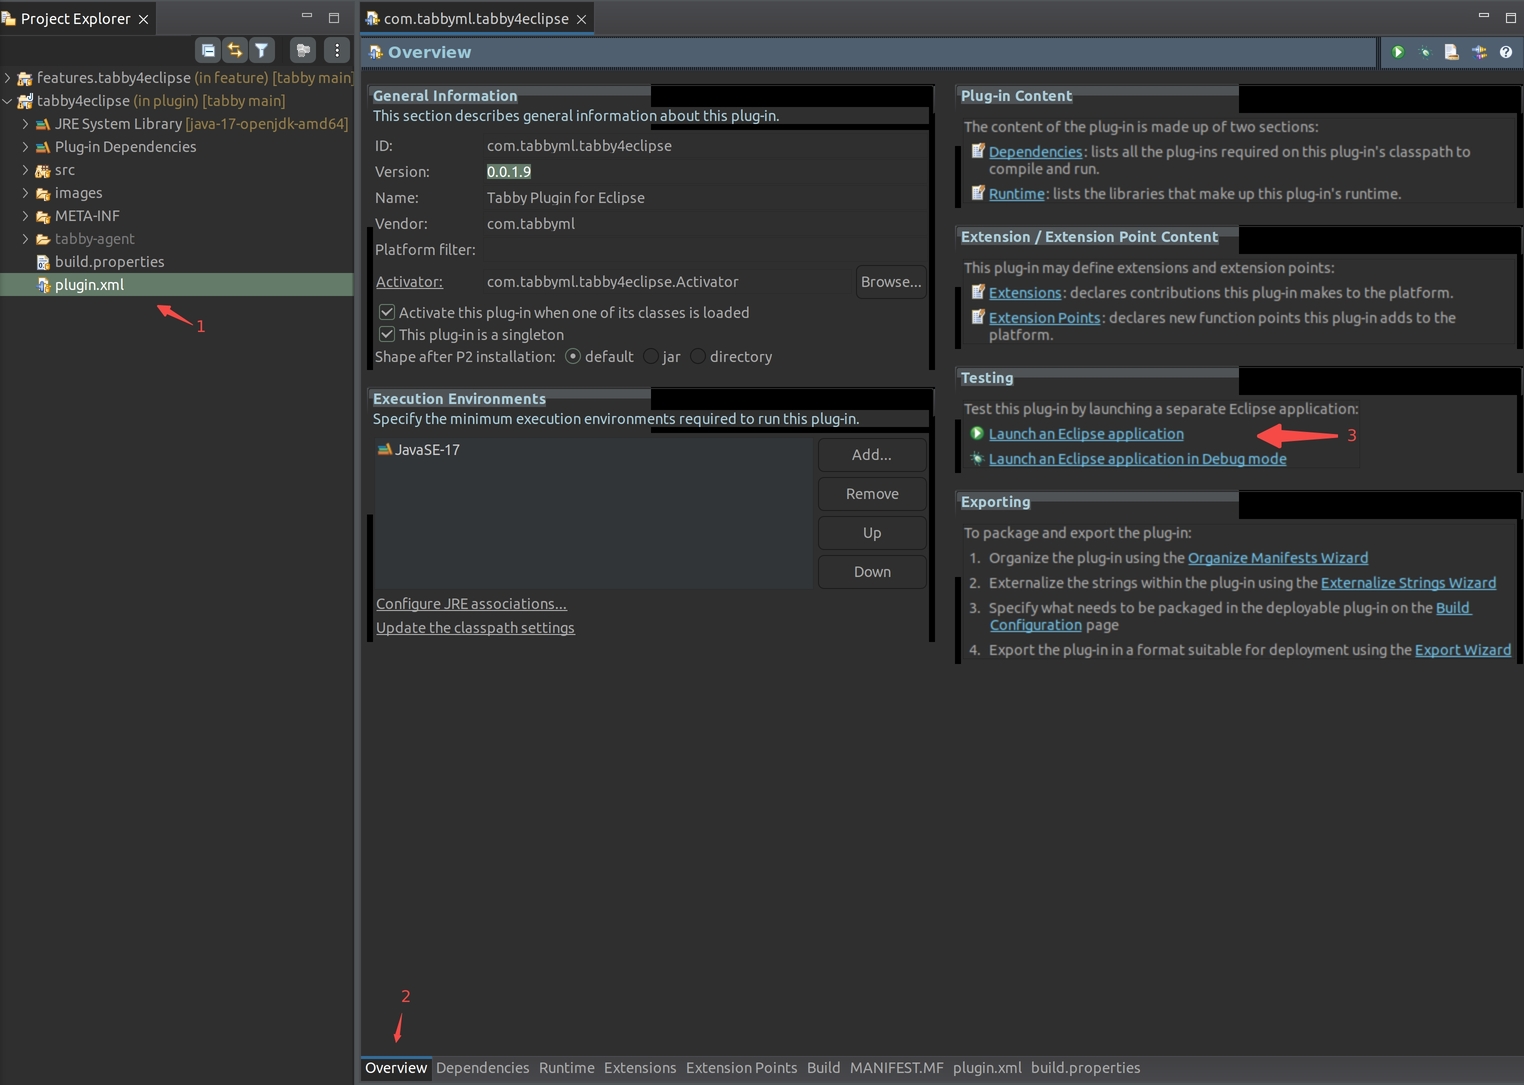Expand the images folder
Image resolution: width=1524 pixels, height=1085 pixels.
25,192
